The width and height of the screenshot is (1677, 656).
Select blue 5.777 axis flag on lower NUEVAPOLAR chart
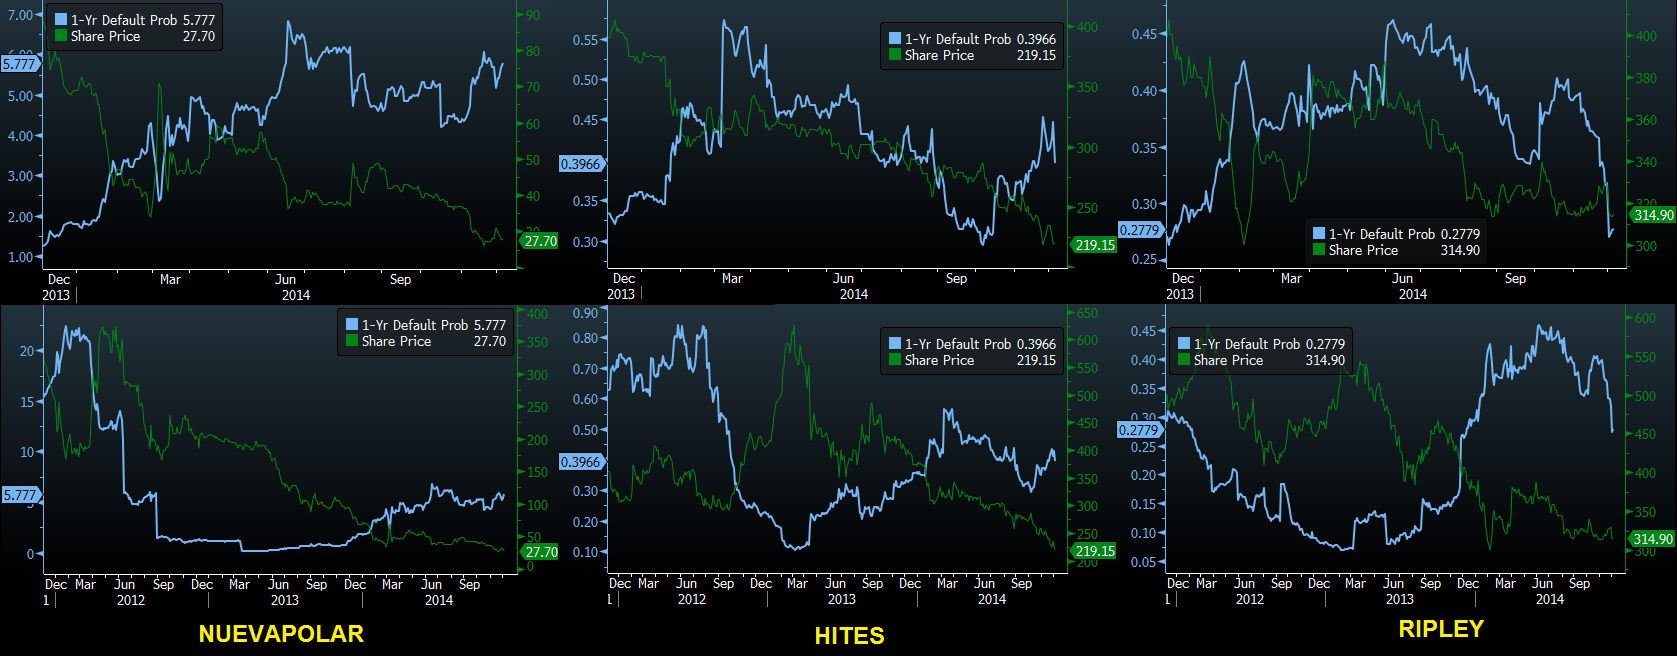[20, 495]
